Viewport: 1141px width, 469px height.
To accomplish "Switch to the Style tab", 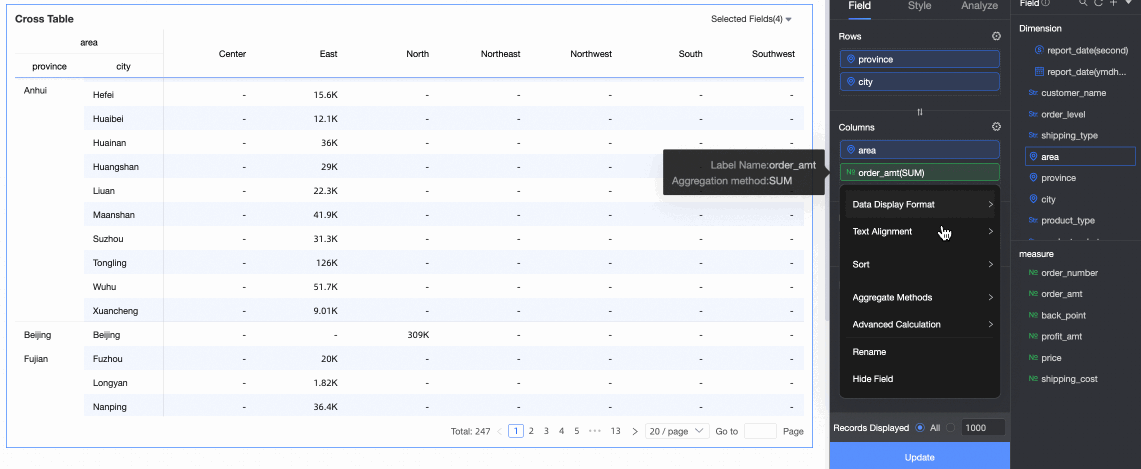I will pos(919,6).
